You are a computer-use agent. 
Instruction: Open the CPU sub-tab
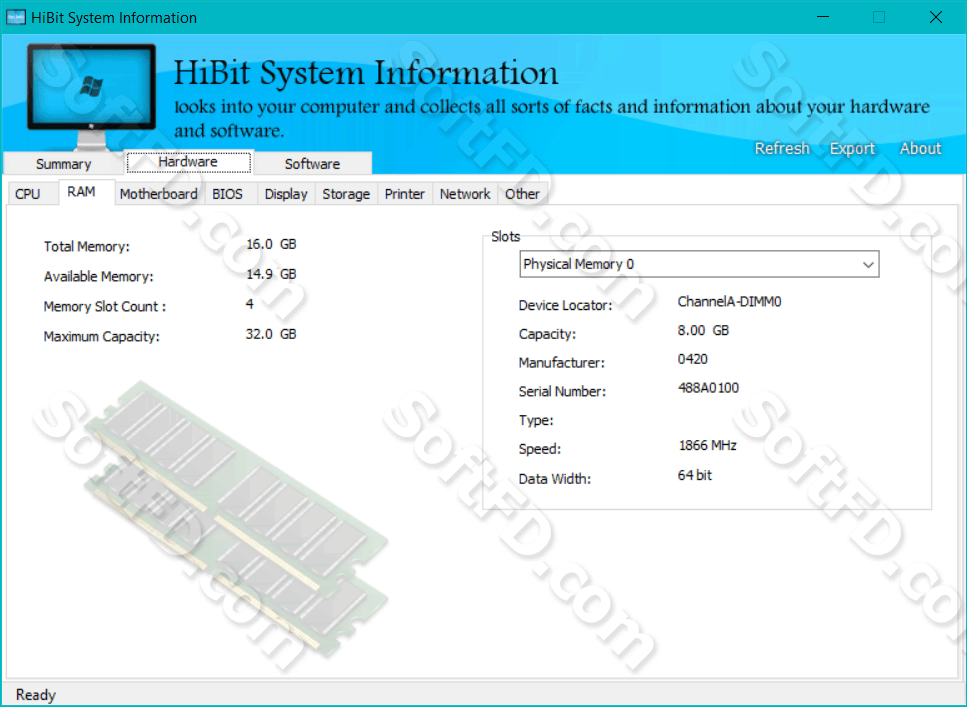tap(28, 194)
